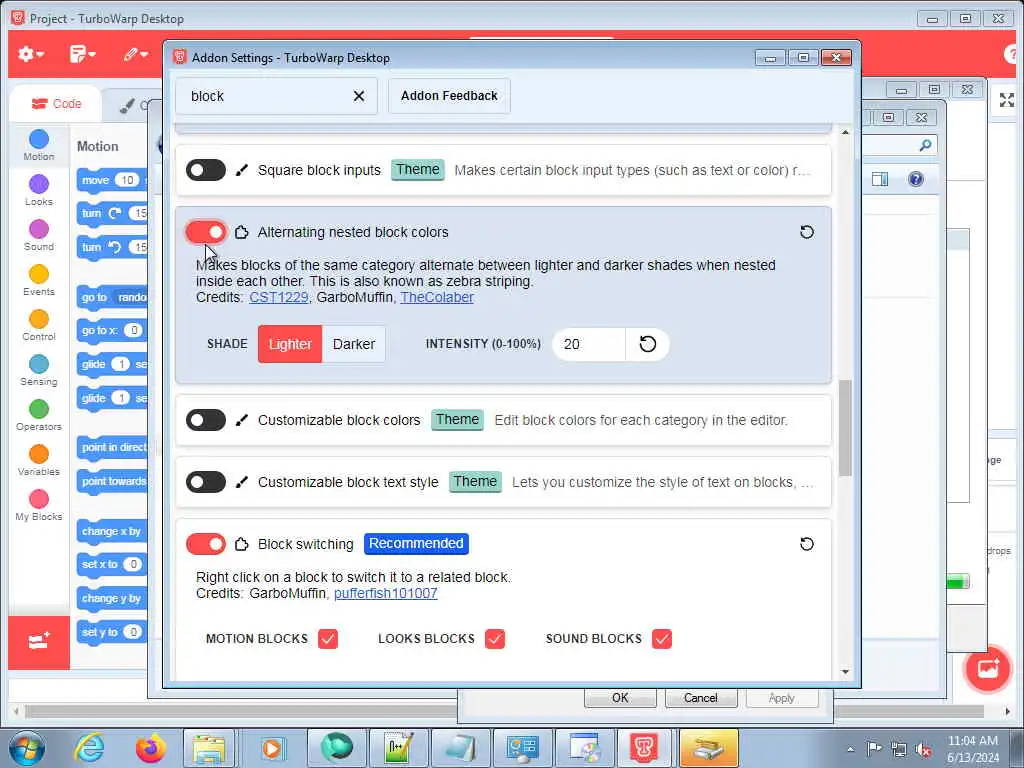The height and width of the screenshot is (768, 1024).
Task: Enable Customizable block text style addon
Action: [x=206, y=482]
